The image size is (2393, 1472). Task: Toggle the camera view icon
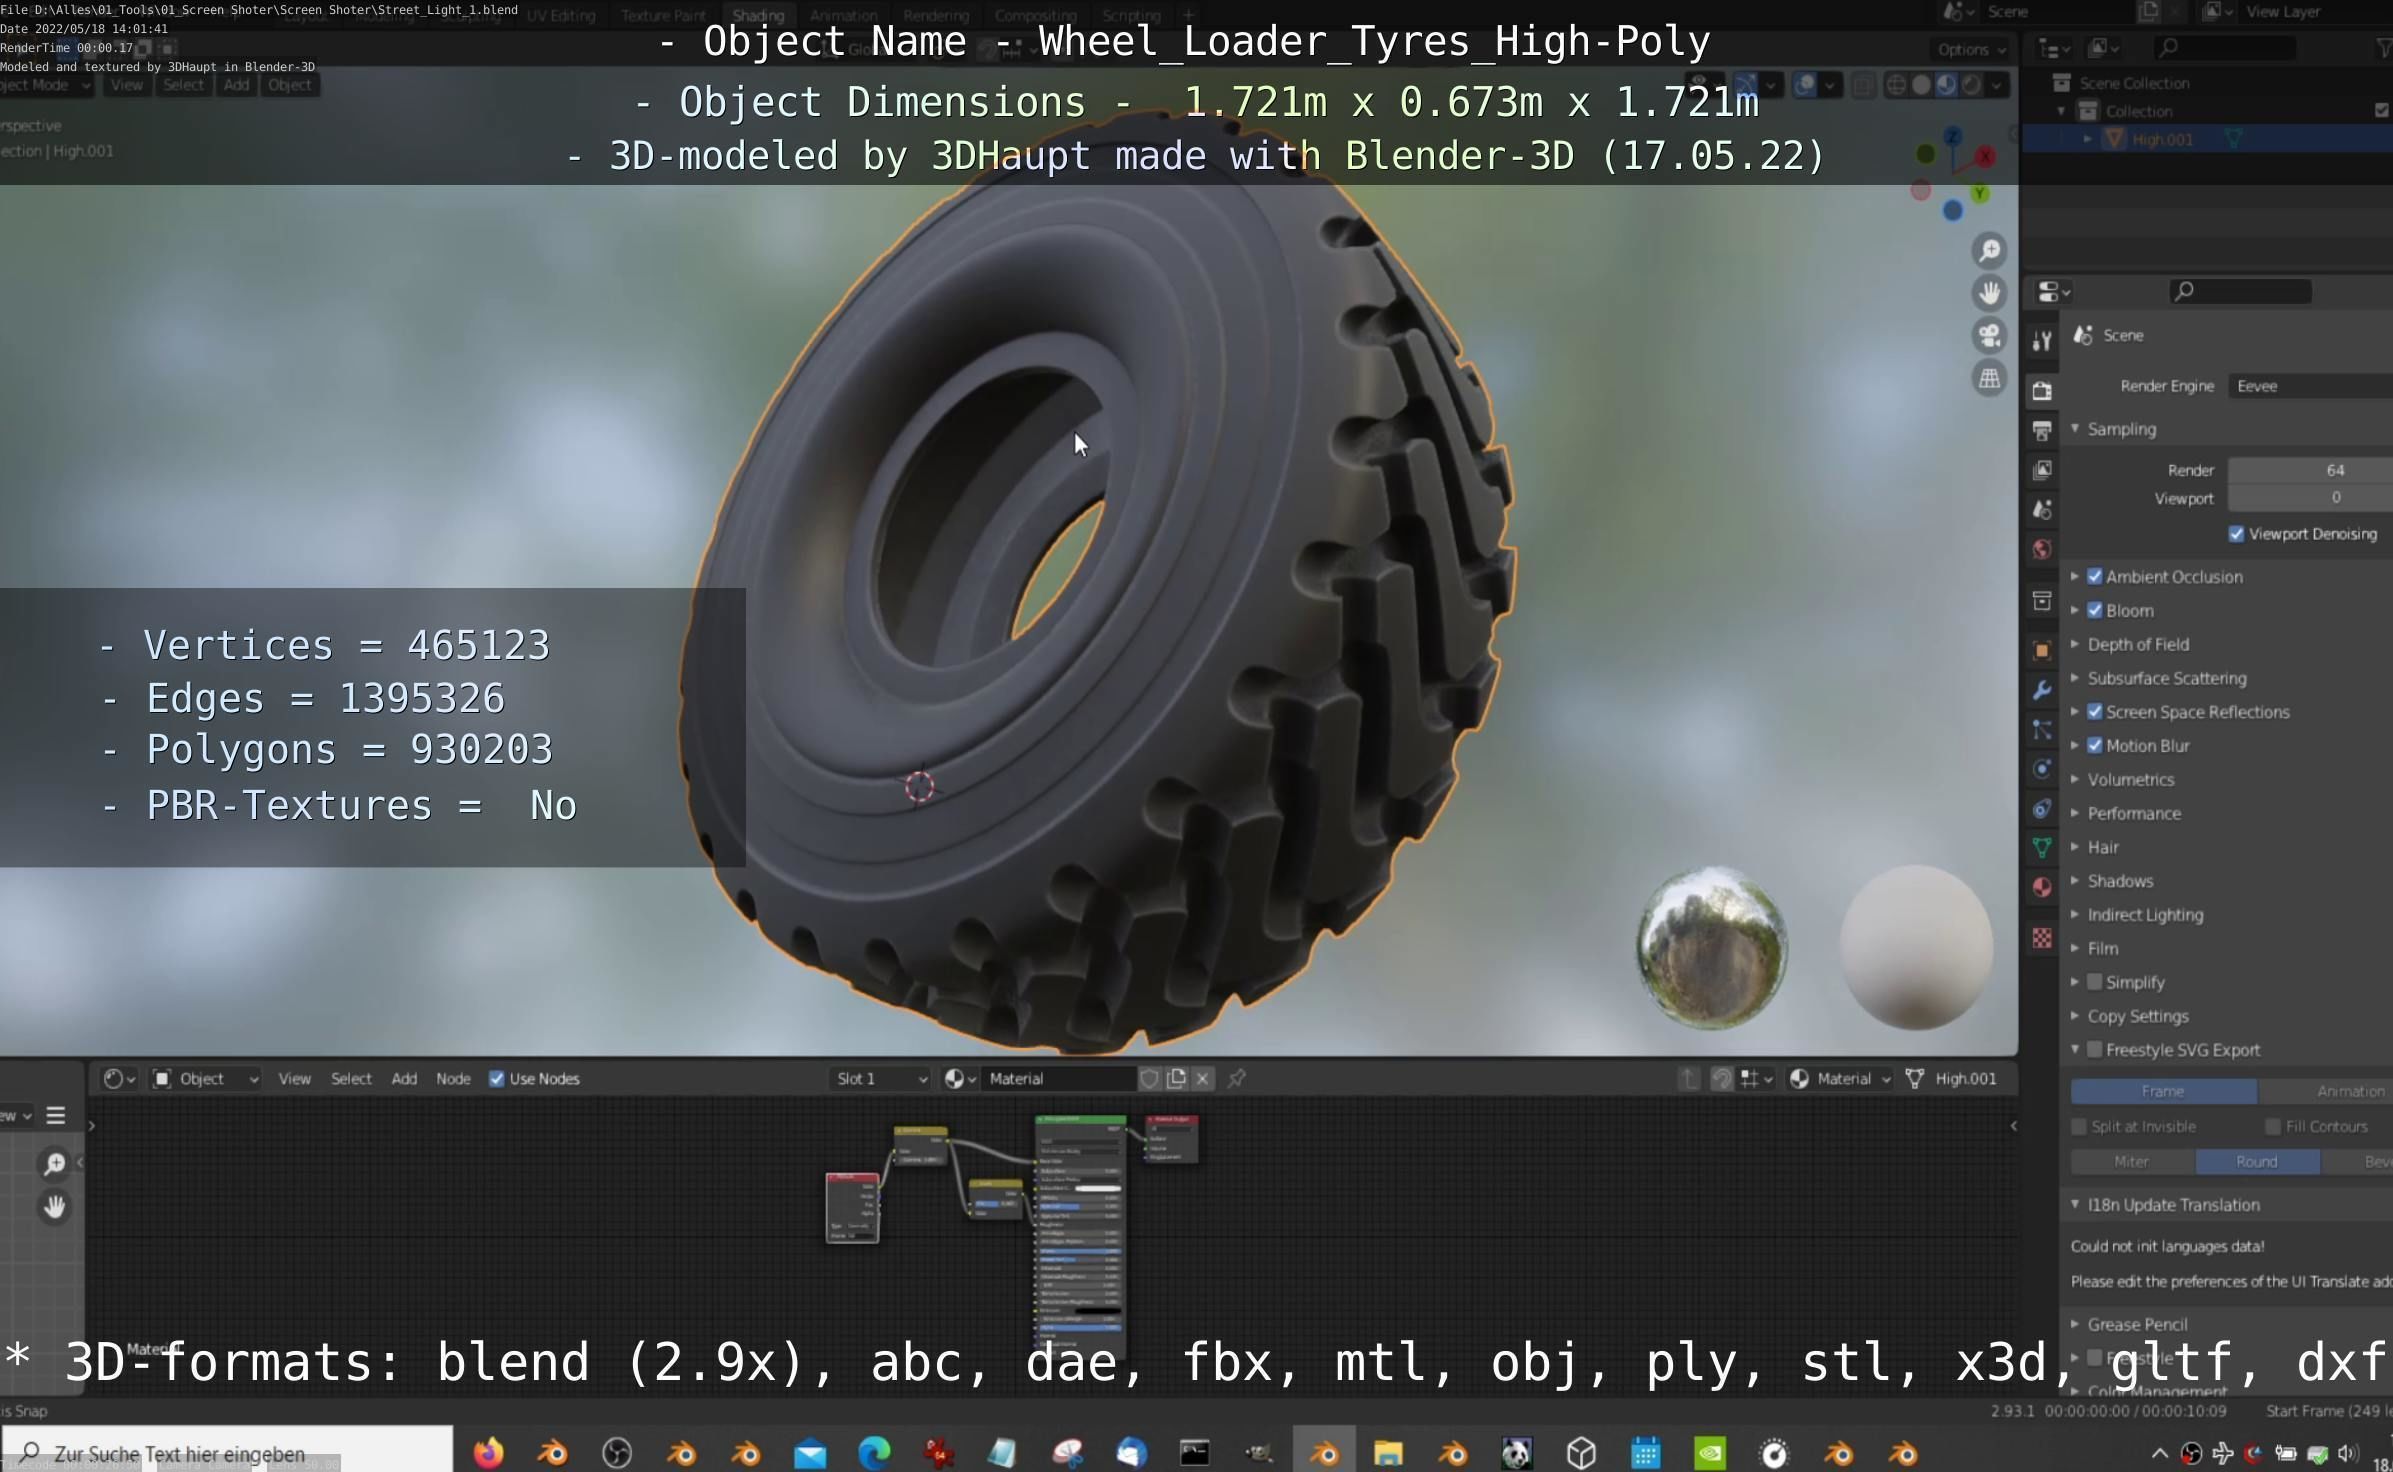tap(1990, 336)
